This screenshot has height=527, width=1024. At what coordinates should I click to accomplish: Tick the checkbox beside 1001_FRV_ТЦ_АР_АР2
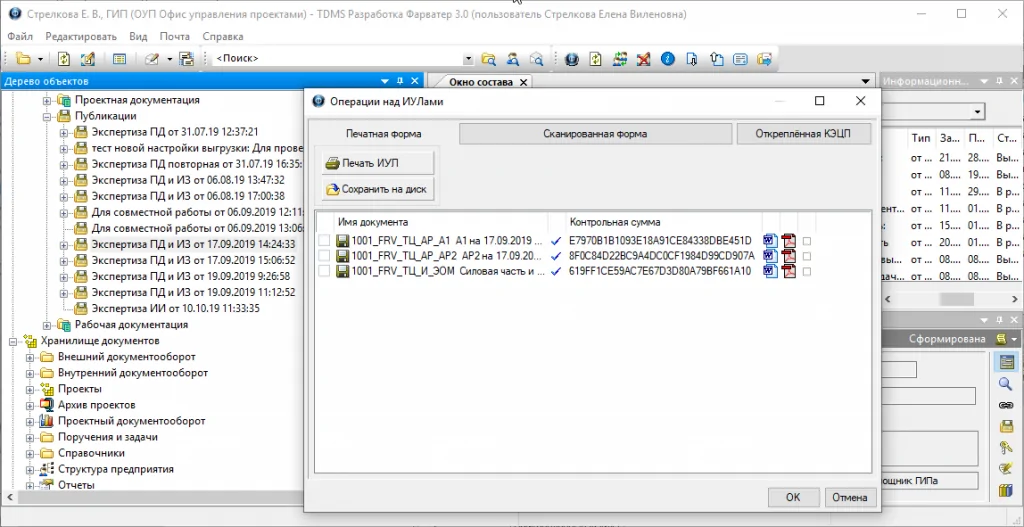[324, 256]
